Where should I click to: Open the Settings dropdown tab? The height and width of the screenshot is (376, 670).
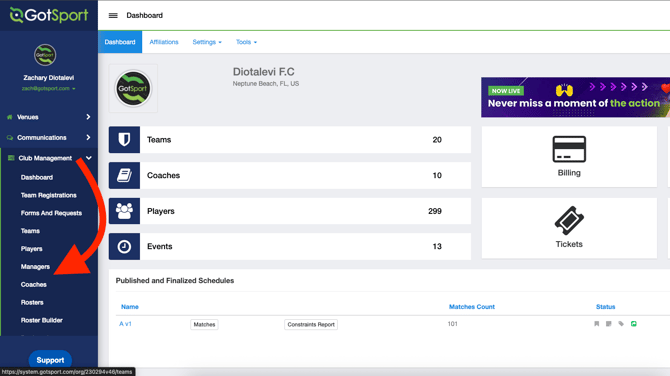pos(207,42)
